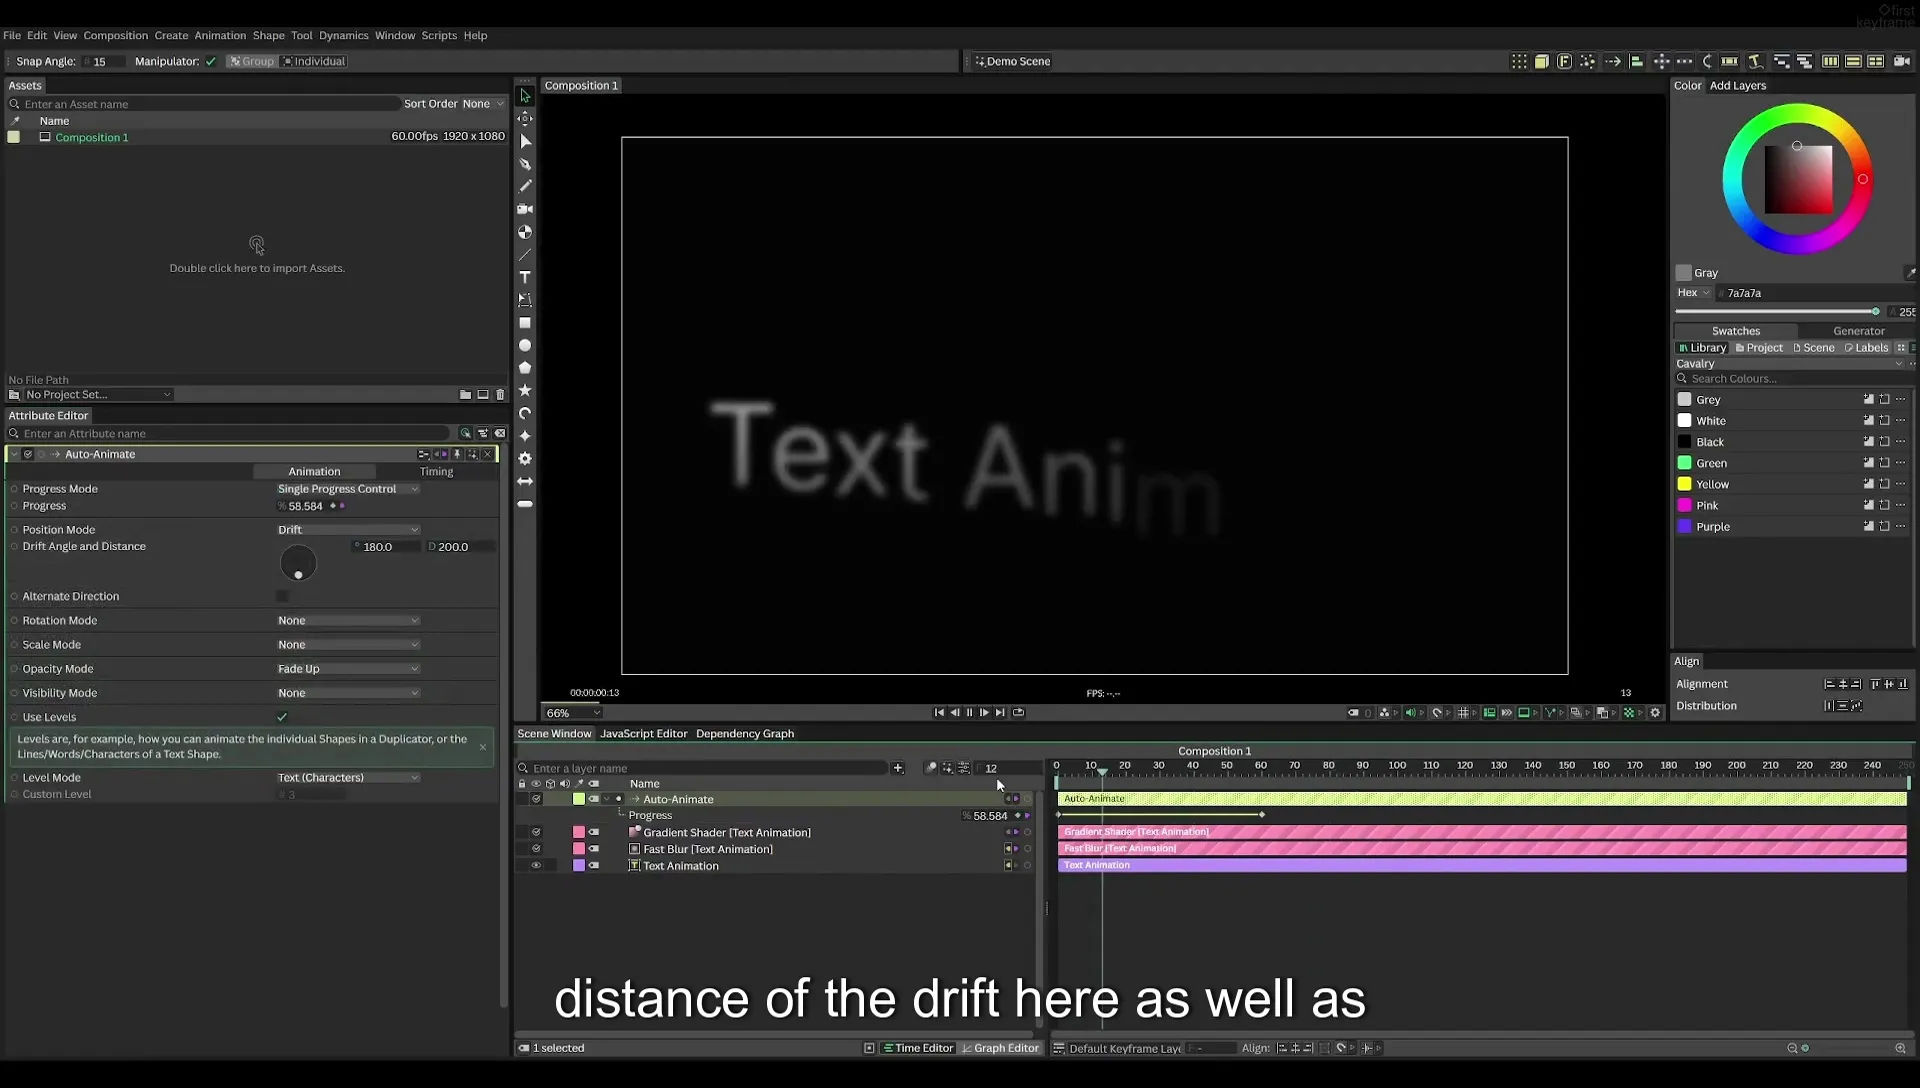Toggle visibility of Fast Blur layer

click(x=536, y=849)
